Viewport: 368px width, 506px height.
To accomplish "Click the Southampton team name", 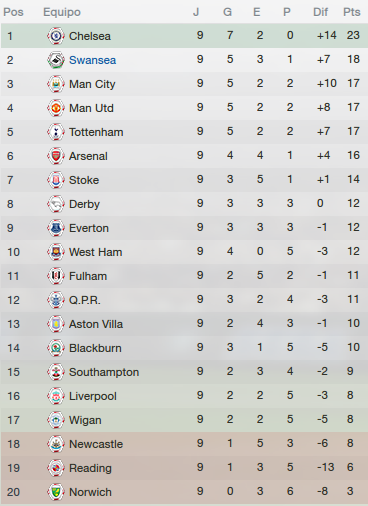I will pyautogui.click(x=104, y=372).
